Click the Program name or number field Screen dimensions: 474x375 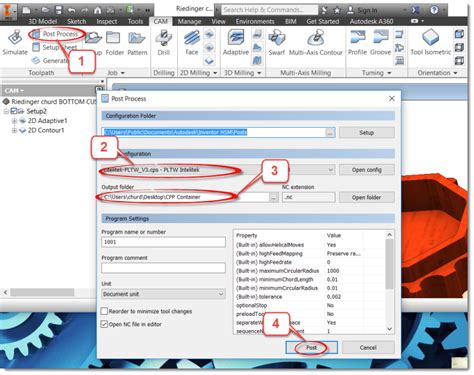pos(163,242)
